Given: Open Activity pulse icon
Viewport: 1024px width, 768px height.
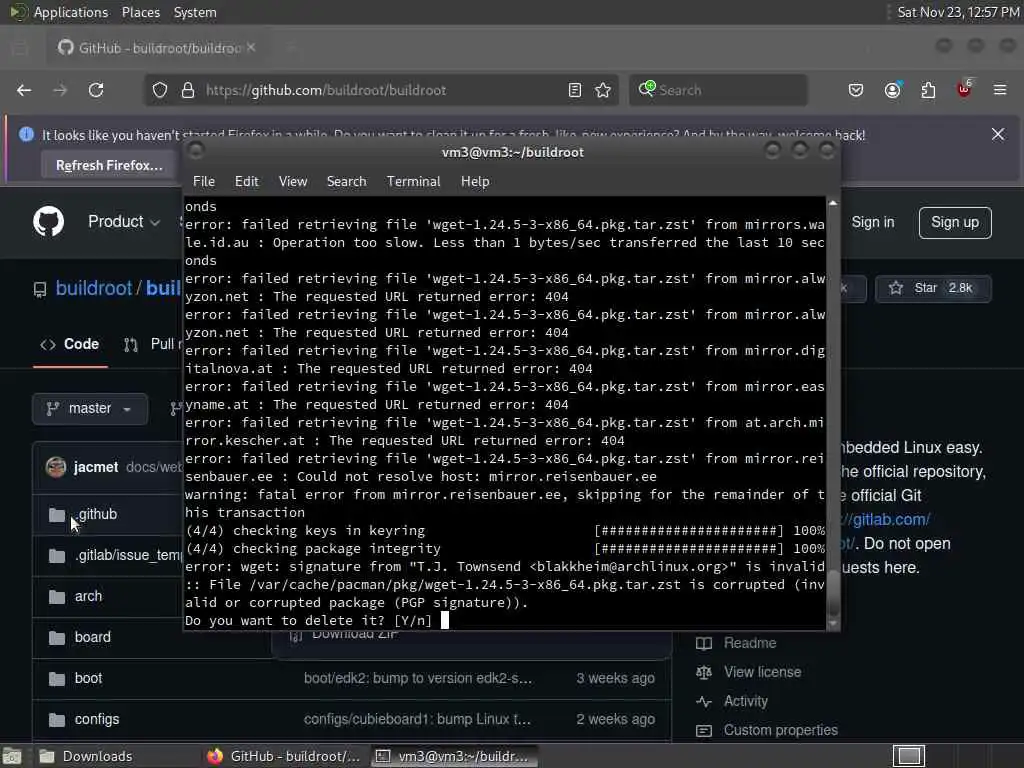Looking at the screenshot, I should click(704, 701).
